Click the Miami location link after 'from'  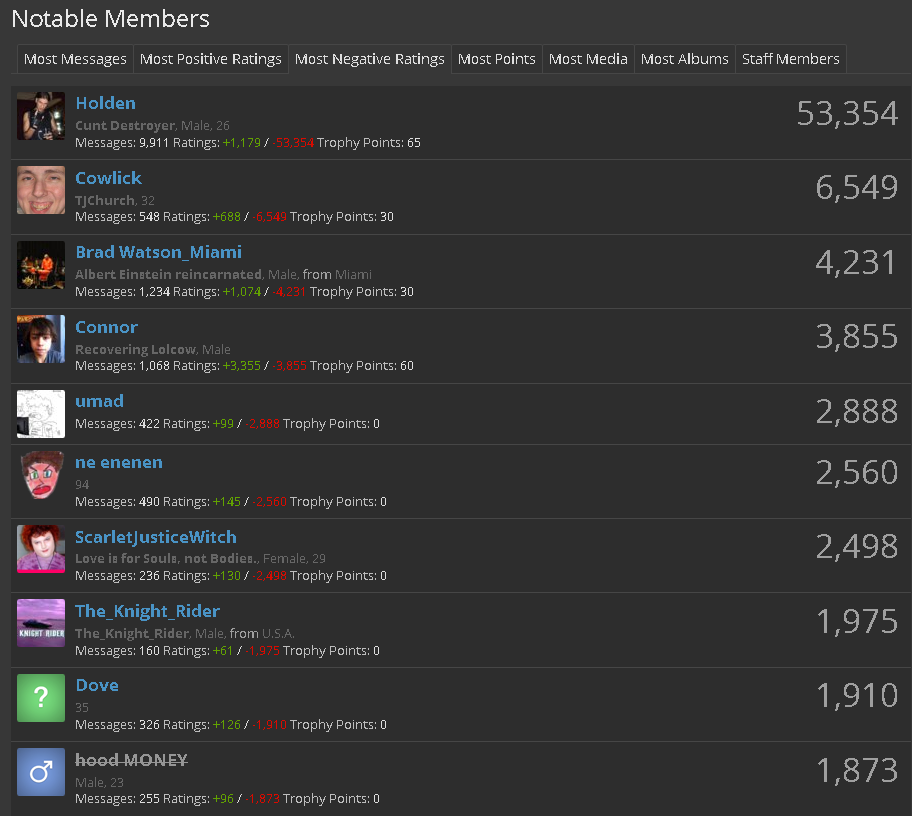point(353,275)
